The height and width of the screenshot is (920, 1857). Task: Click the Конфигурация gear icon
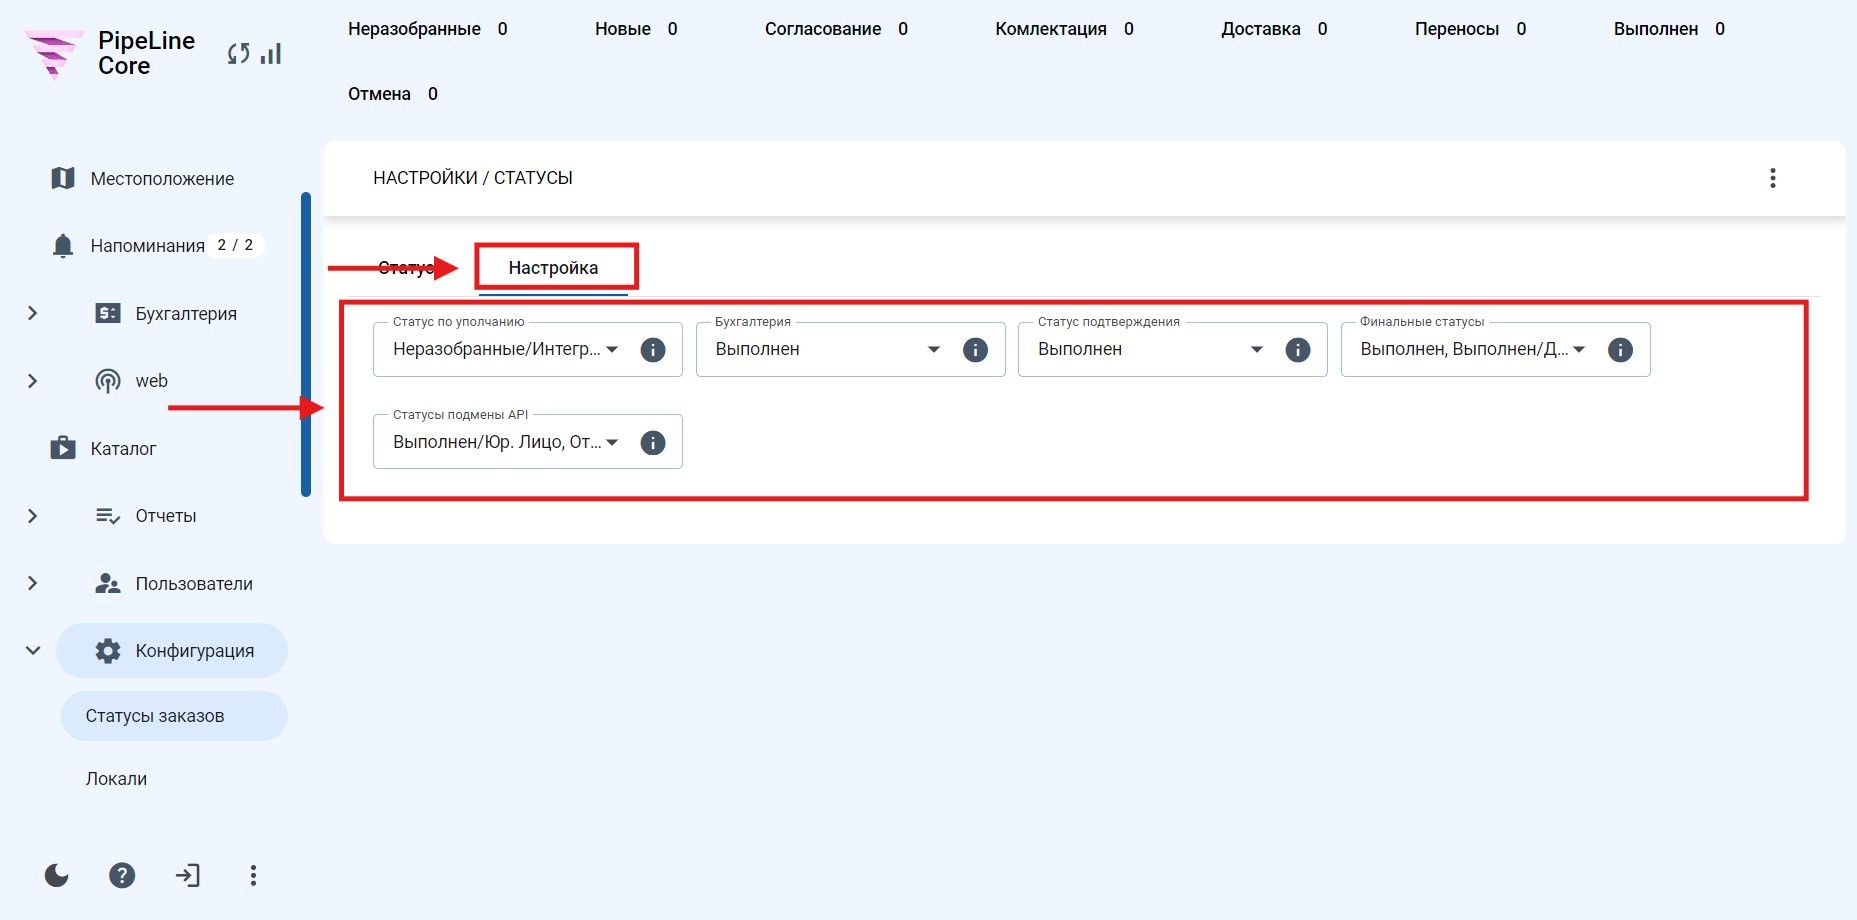(108, 651)
